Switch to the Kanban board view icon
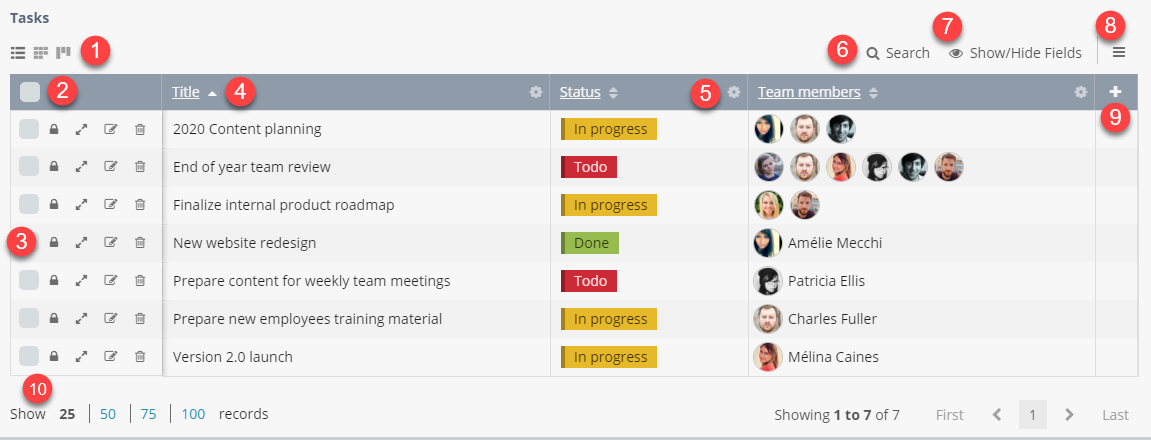Screen dimensions: 1151x440 [x=63, y=52]
